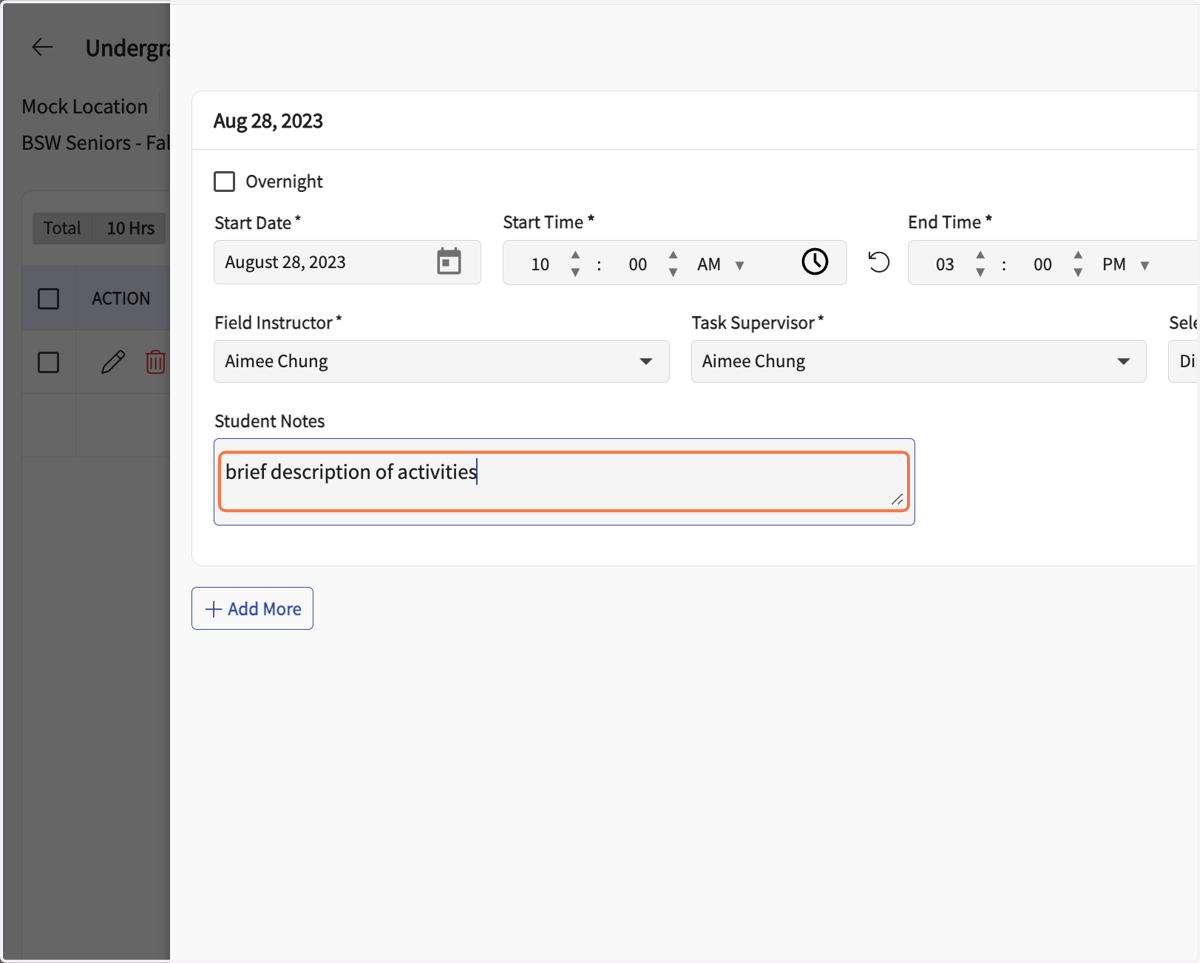Image resolution: width=1200 pixels, height=963 pixels.
Task: Click the Task Supervisor label
Action: [x=758, y=323]
